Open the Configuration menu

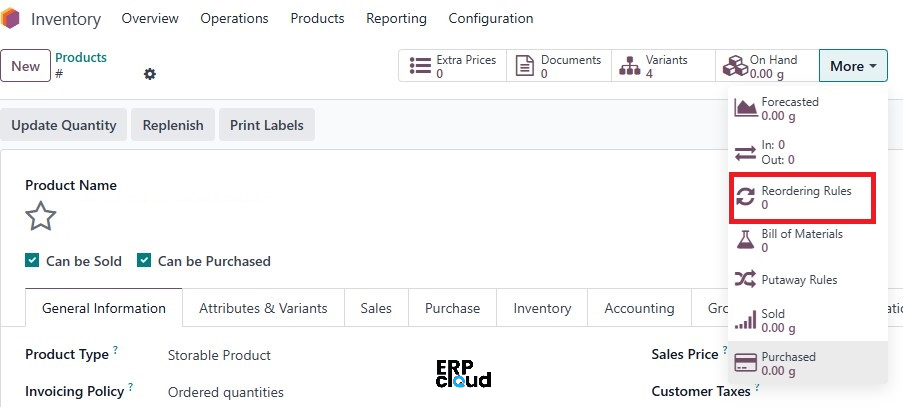point(491,18)
